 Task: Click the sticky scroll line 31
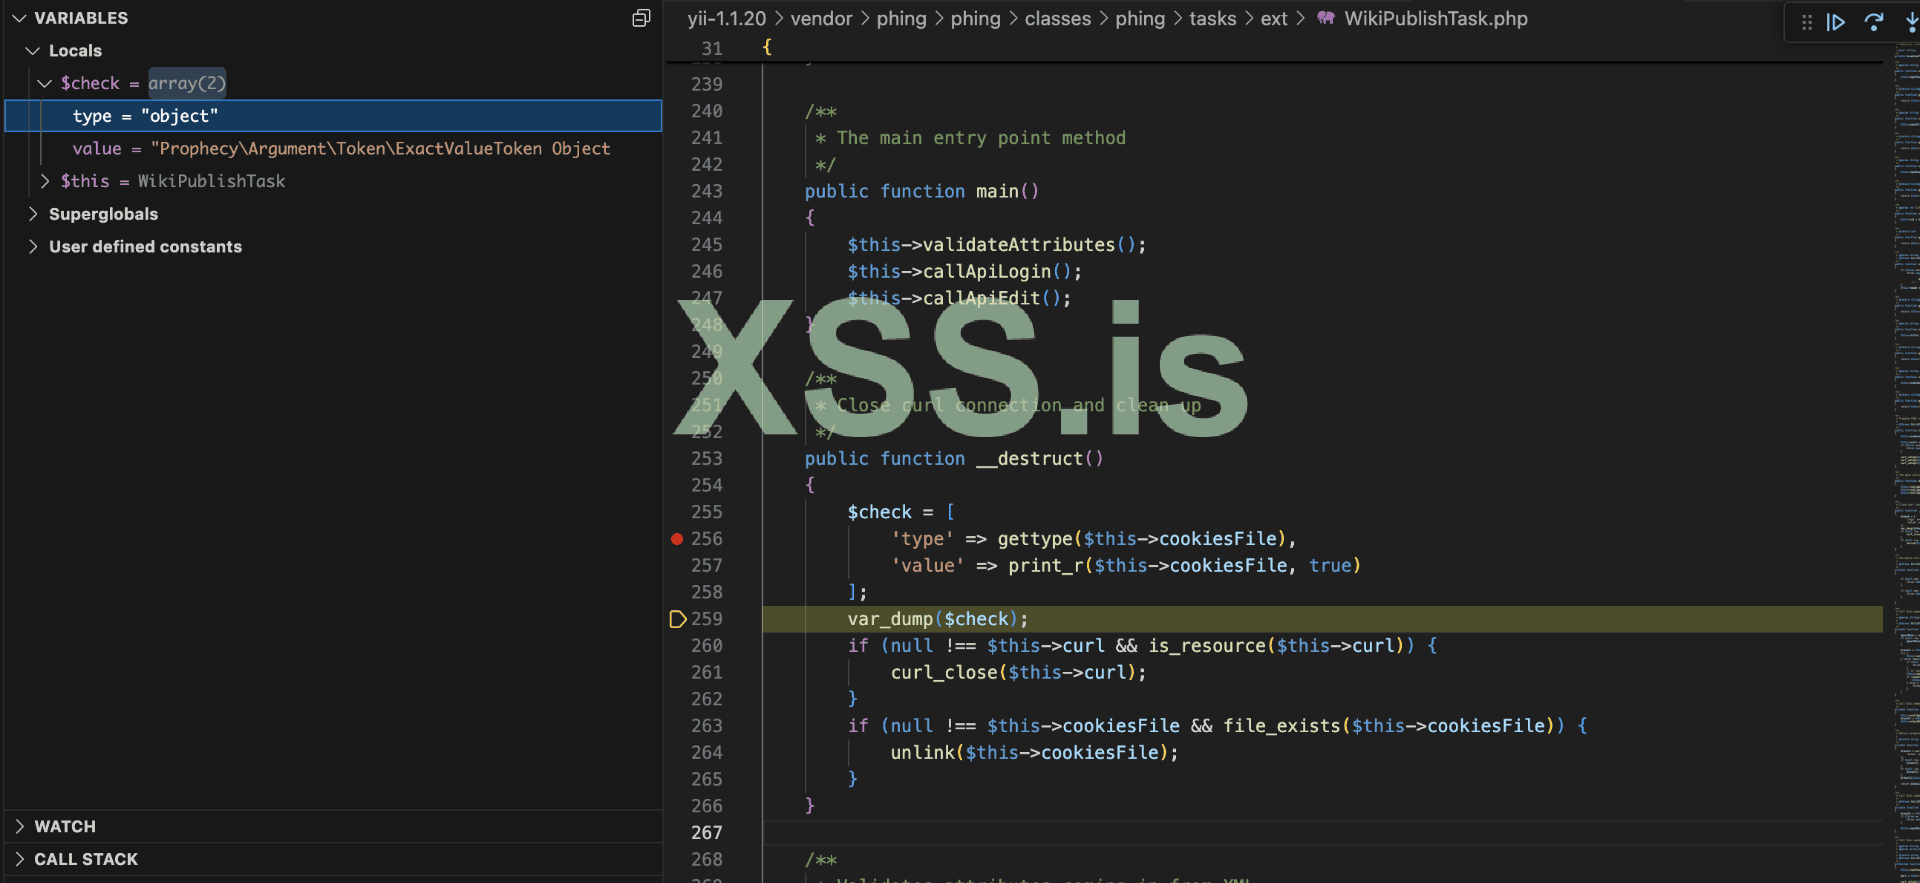pyautogui.click(x=1273, y=48)
